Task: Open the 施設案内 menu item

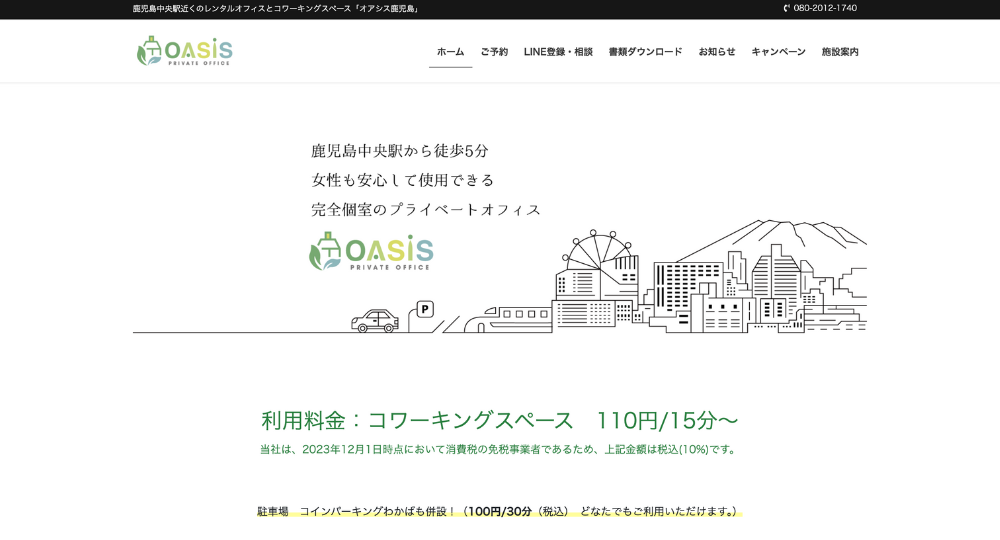Action: [840, 52]
